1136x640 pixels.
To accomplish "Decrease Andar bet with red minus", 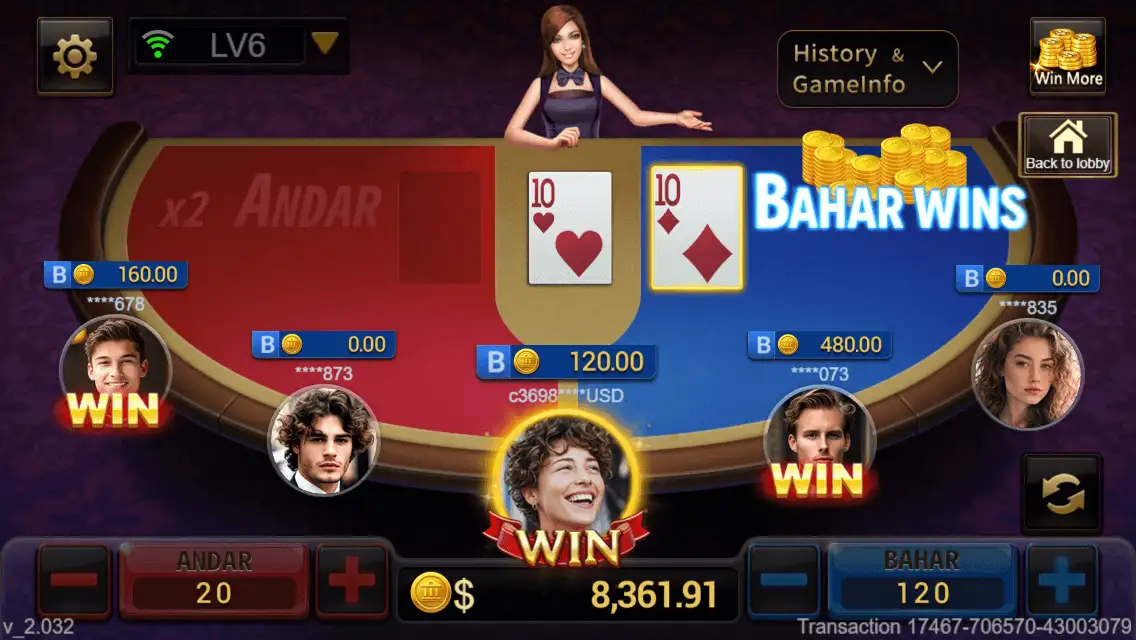I will point(74,580).
